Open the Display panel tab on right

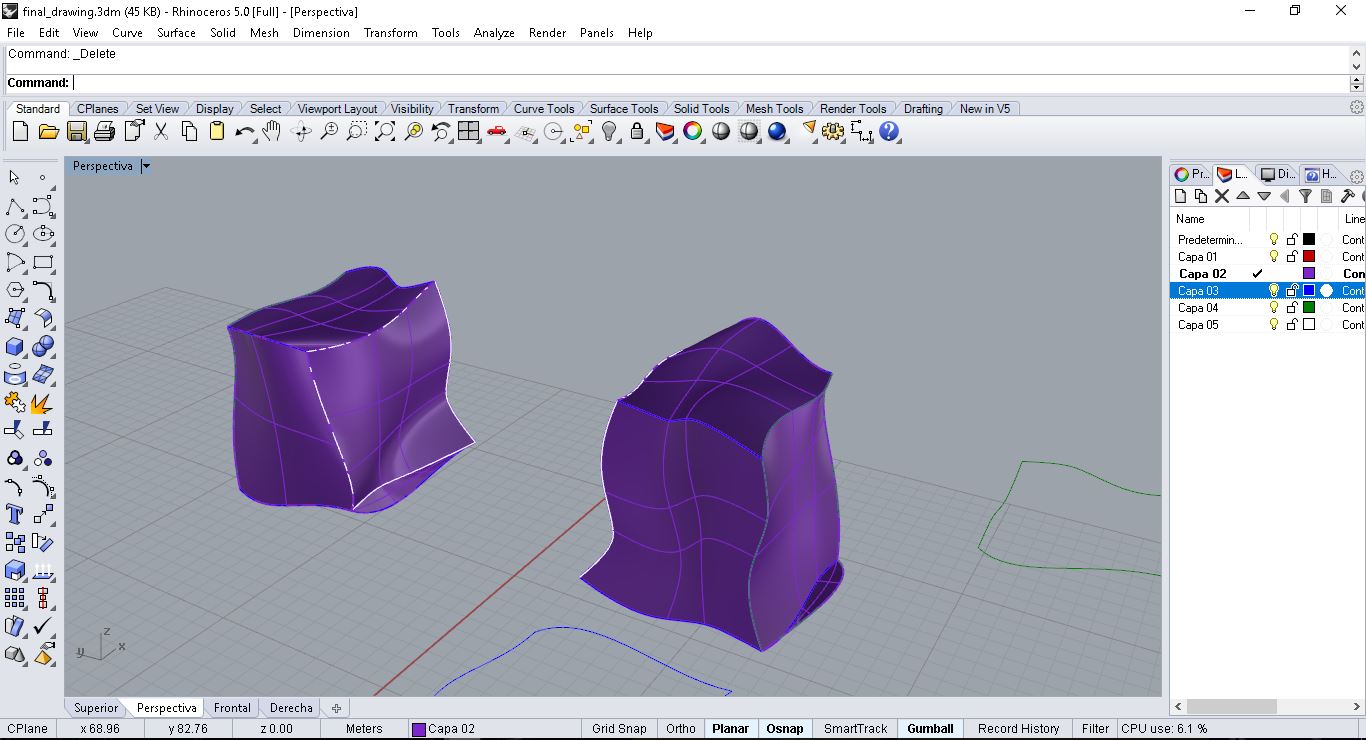1277,174
